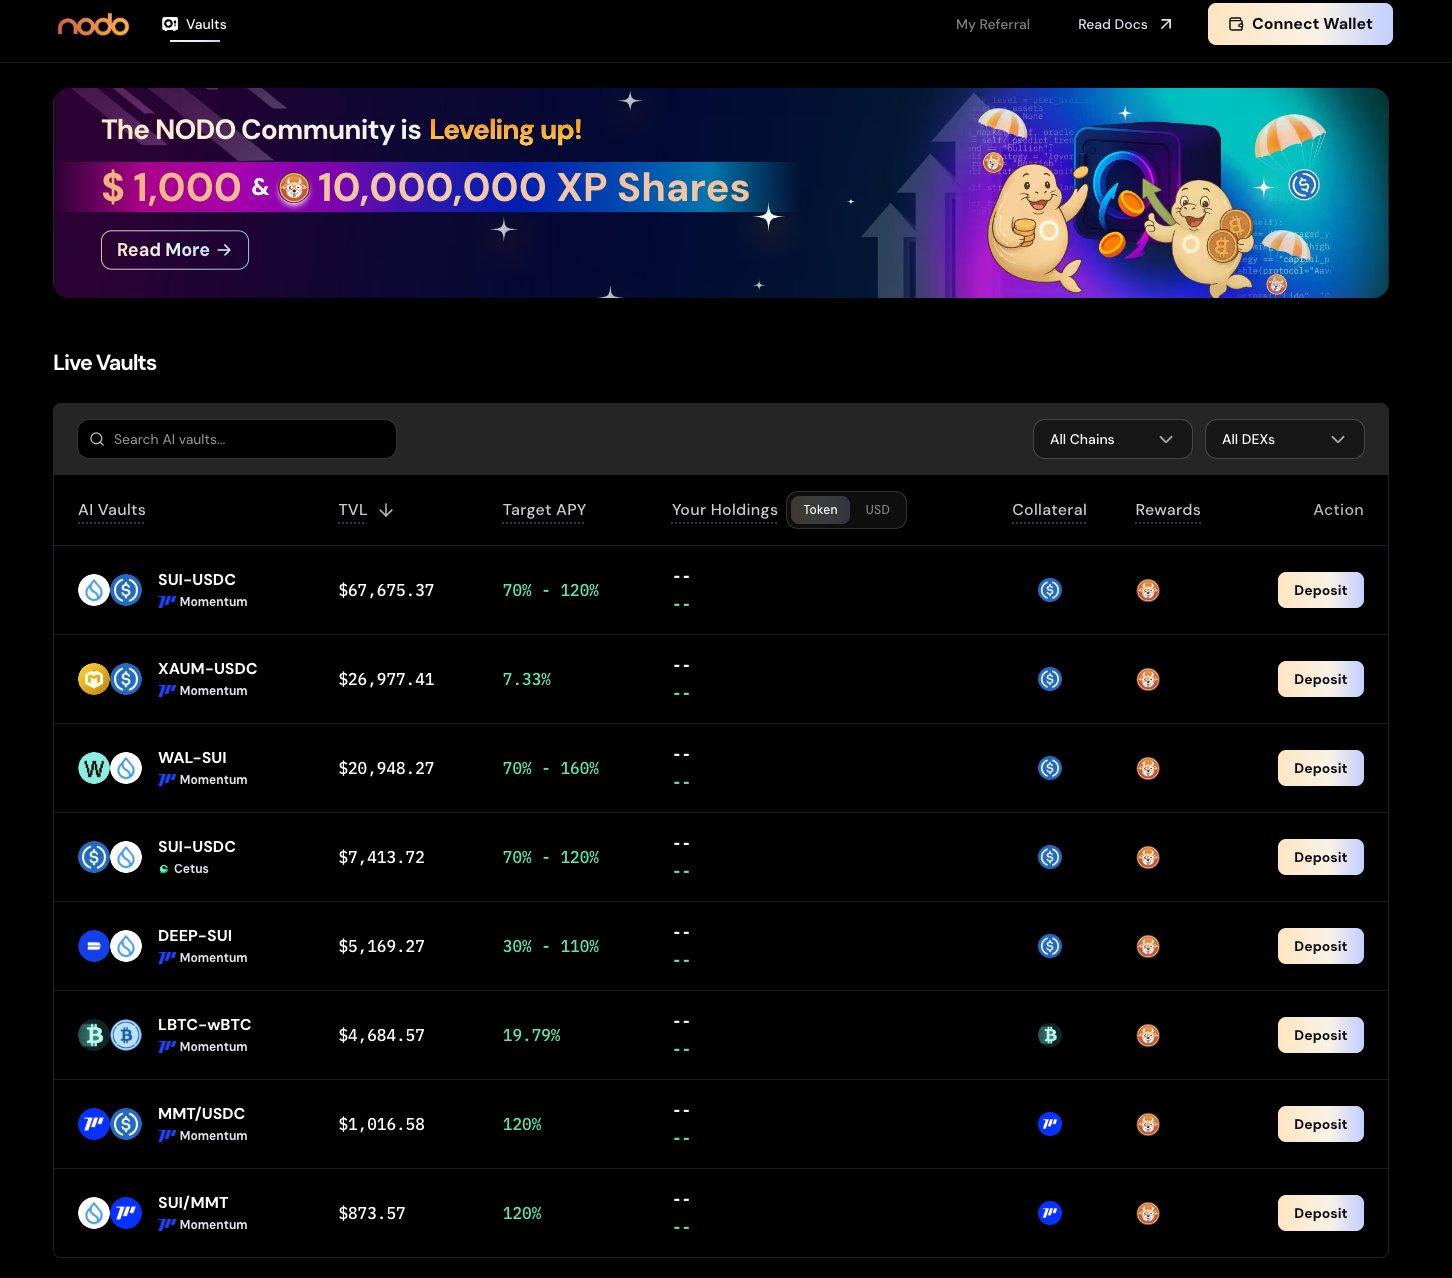Click the nodo logo

point(93,24)
